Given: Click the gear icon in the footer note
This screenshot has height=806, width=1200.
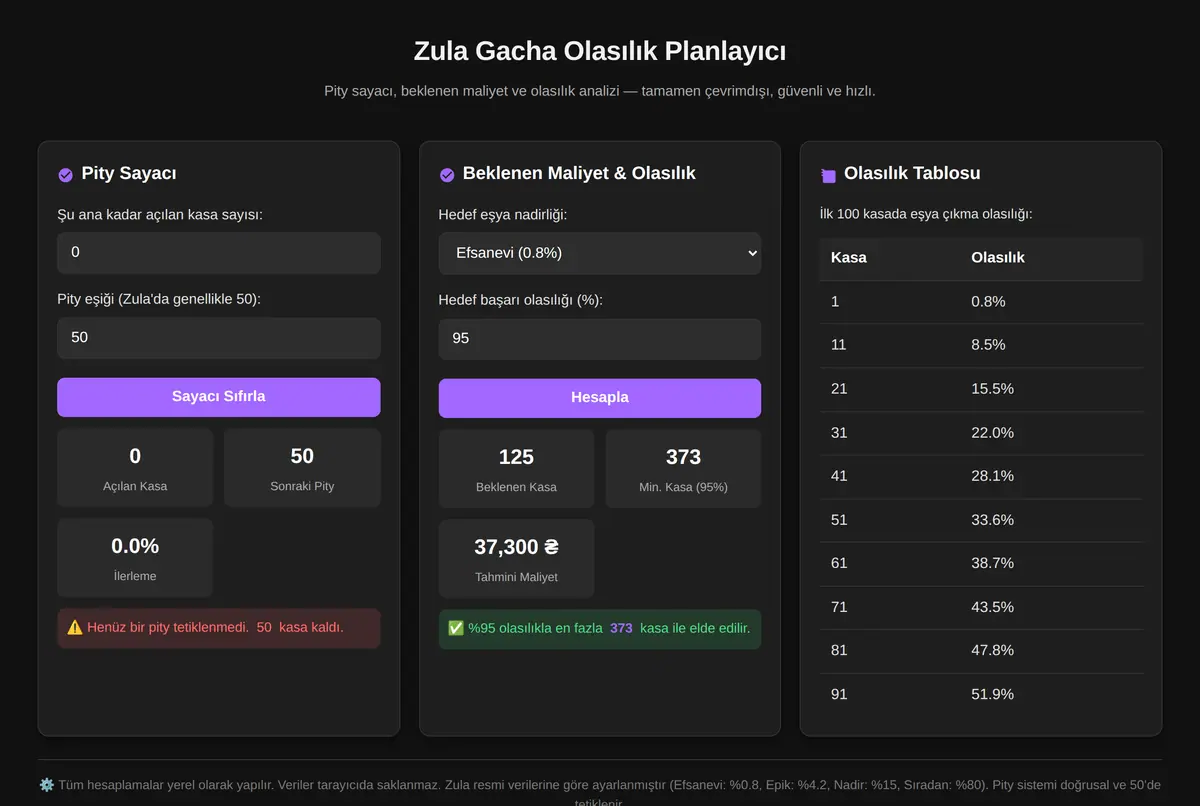Looking at the screenshot, I should tap(47, 785).
